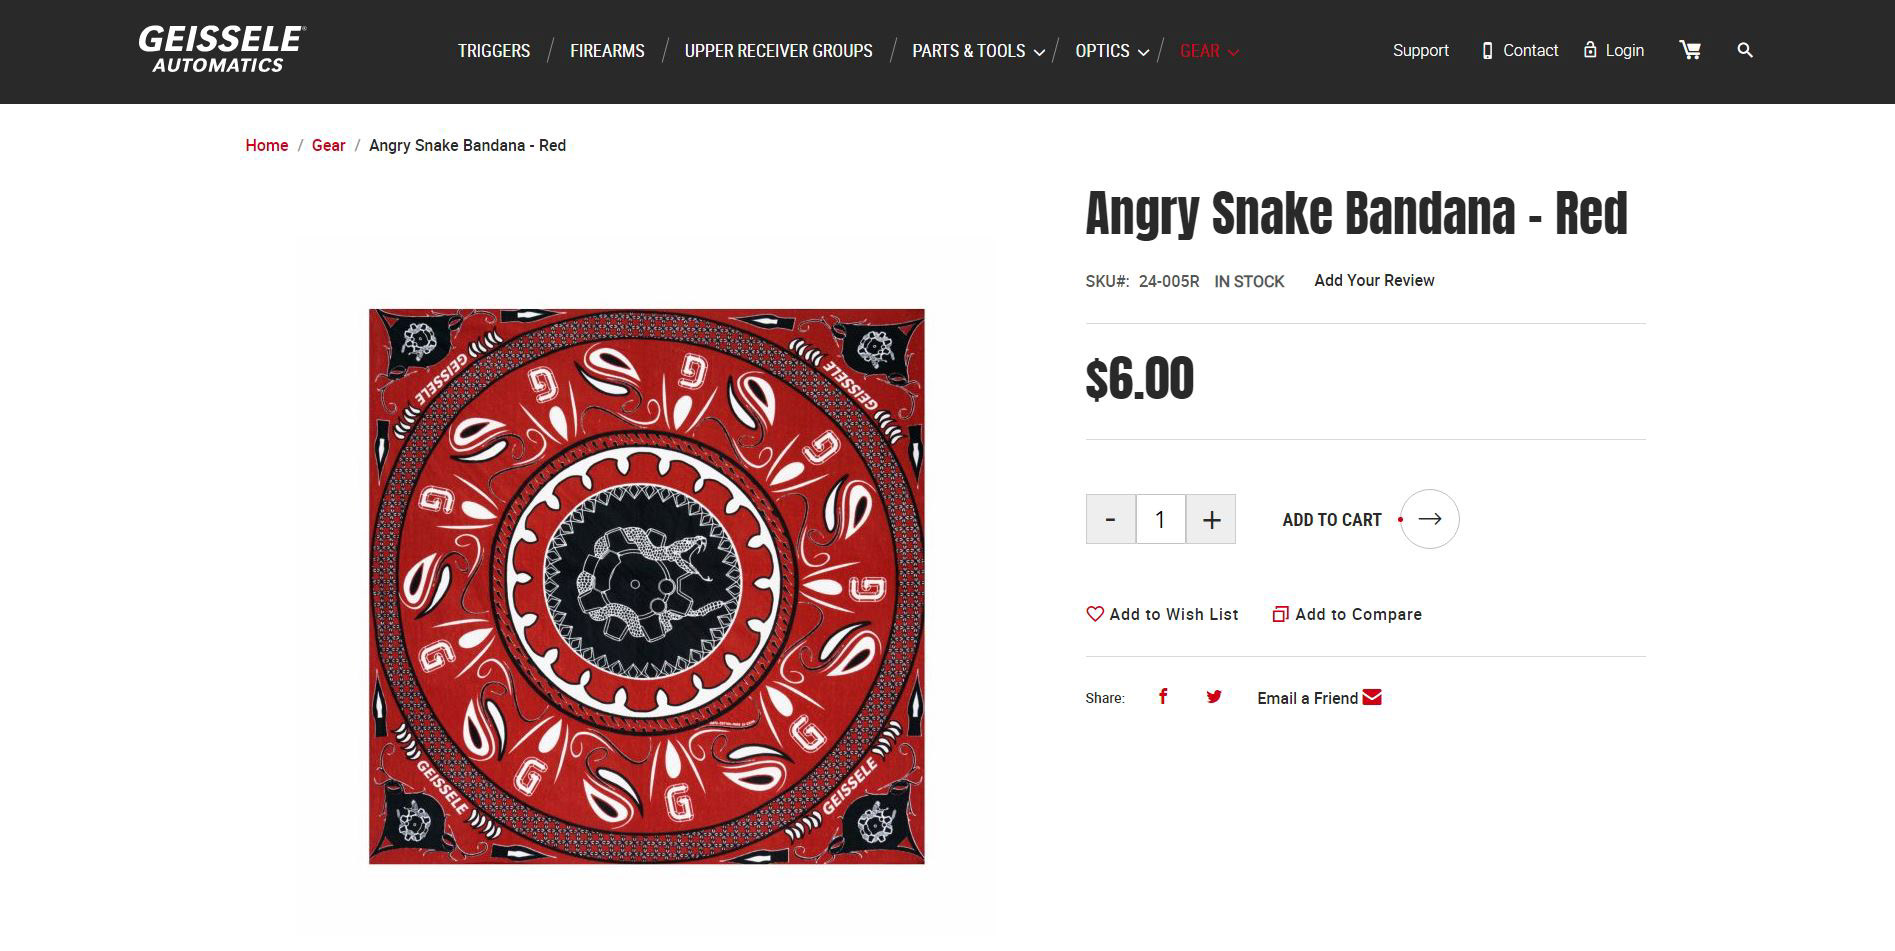Increase quantity with plus button
This screenshot has width=1895, height=951.
pos(1211,519)
